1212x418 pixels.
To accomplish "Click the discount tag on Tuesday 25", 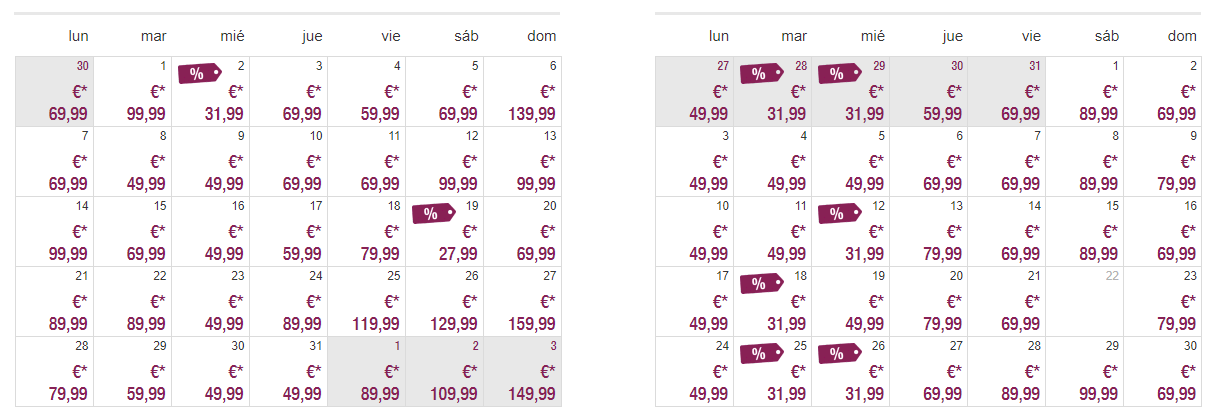I will coord(761,353).
